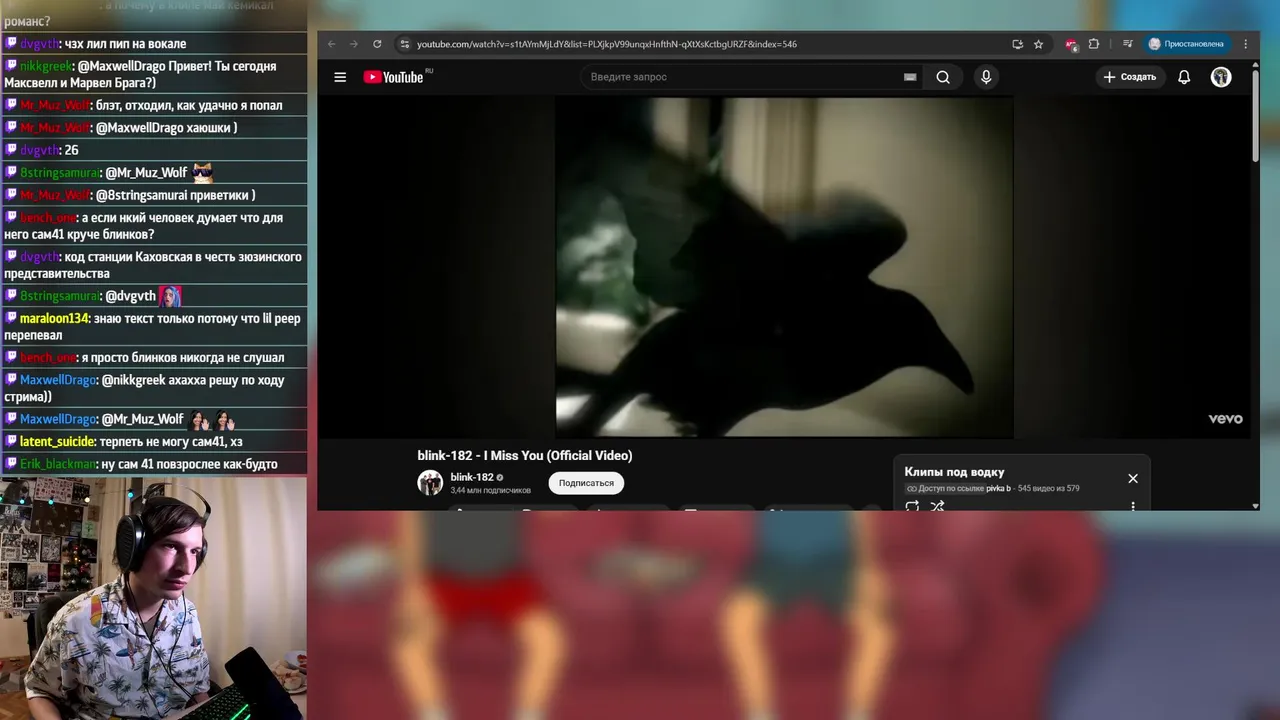1280x720 pixels.
Task: Click chat username latent_suicide
Action: [x=58, y=442]
